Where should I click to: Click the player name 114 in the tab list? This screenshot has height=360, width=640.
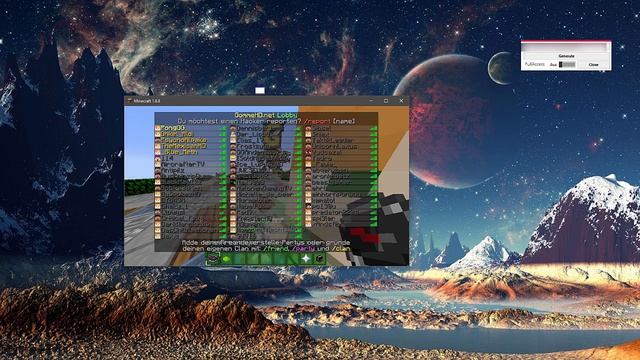click(167, 158)
